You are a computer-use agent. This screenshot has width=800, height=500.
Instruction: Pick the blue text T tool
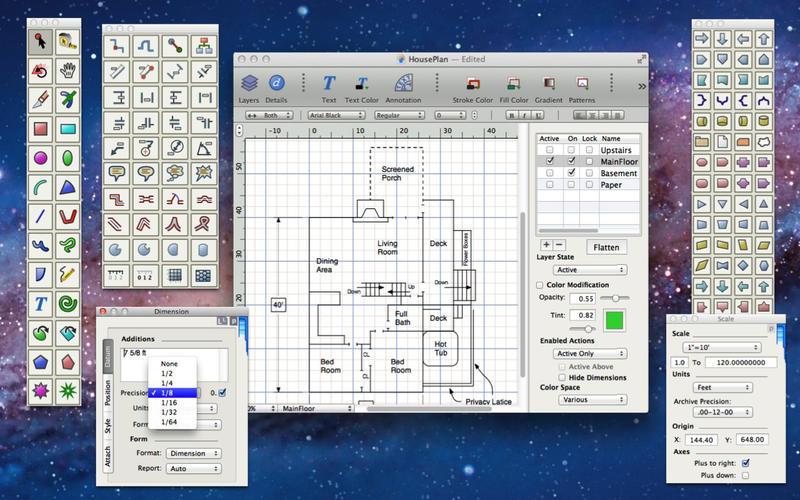point(40,304)
